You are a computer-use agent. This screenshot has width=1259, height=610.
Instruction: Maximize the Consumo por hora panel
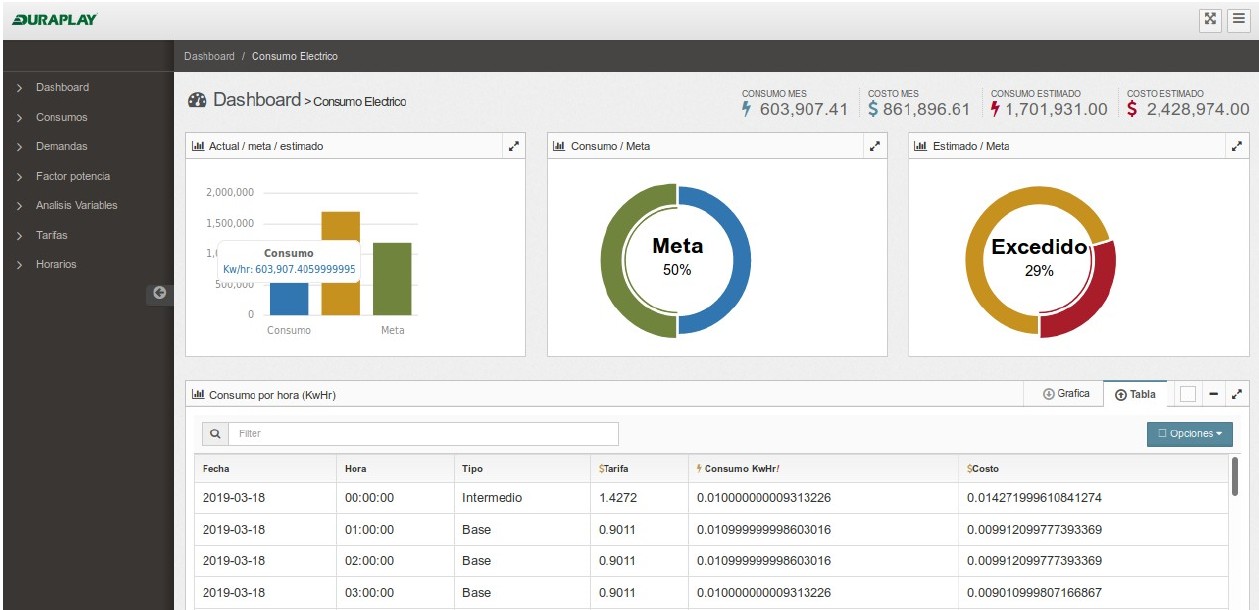click(x=1237, y=394)
